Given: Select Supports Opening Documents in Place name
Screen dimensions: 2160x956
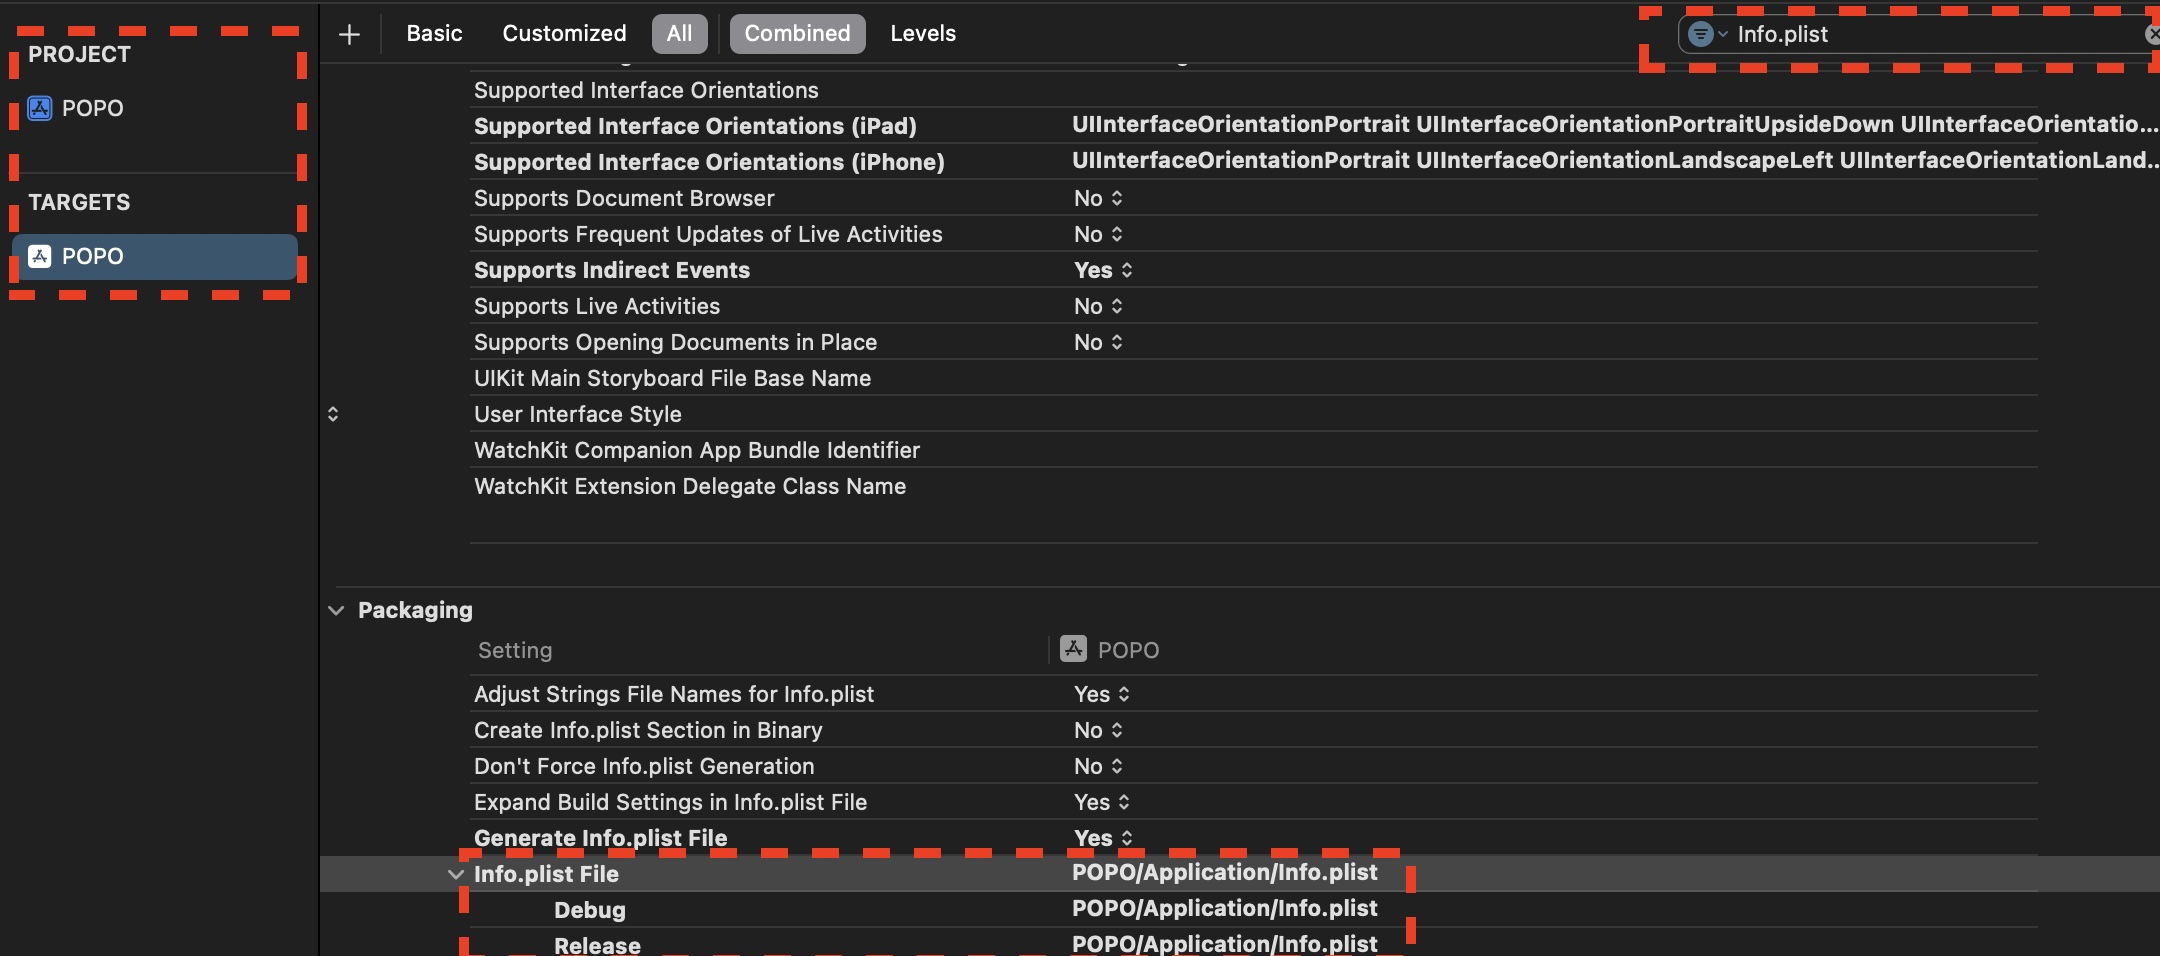Looking at the screenshot, I should click(675, 342).
